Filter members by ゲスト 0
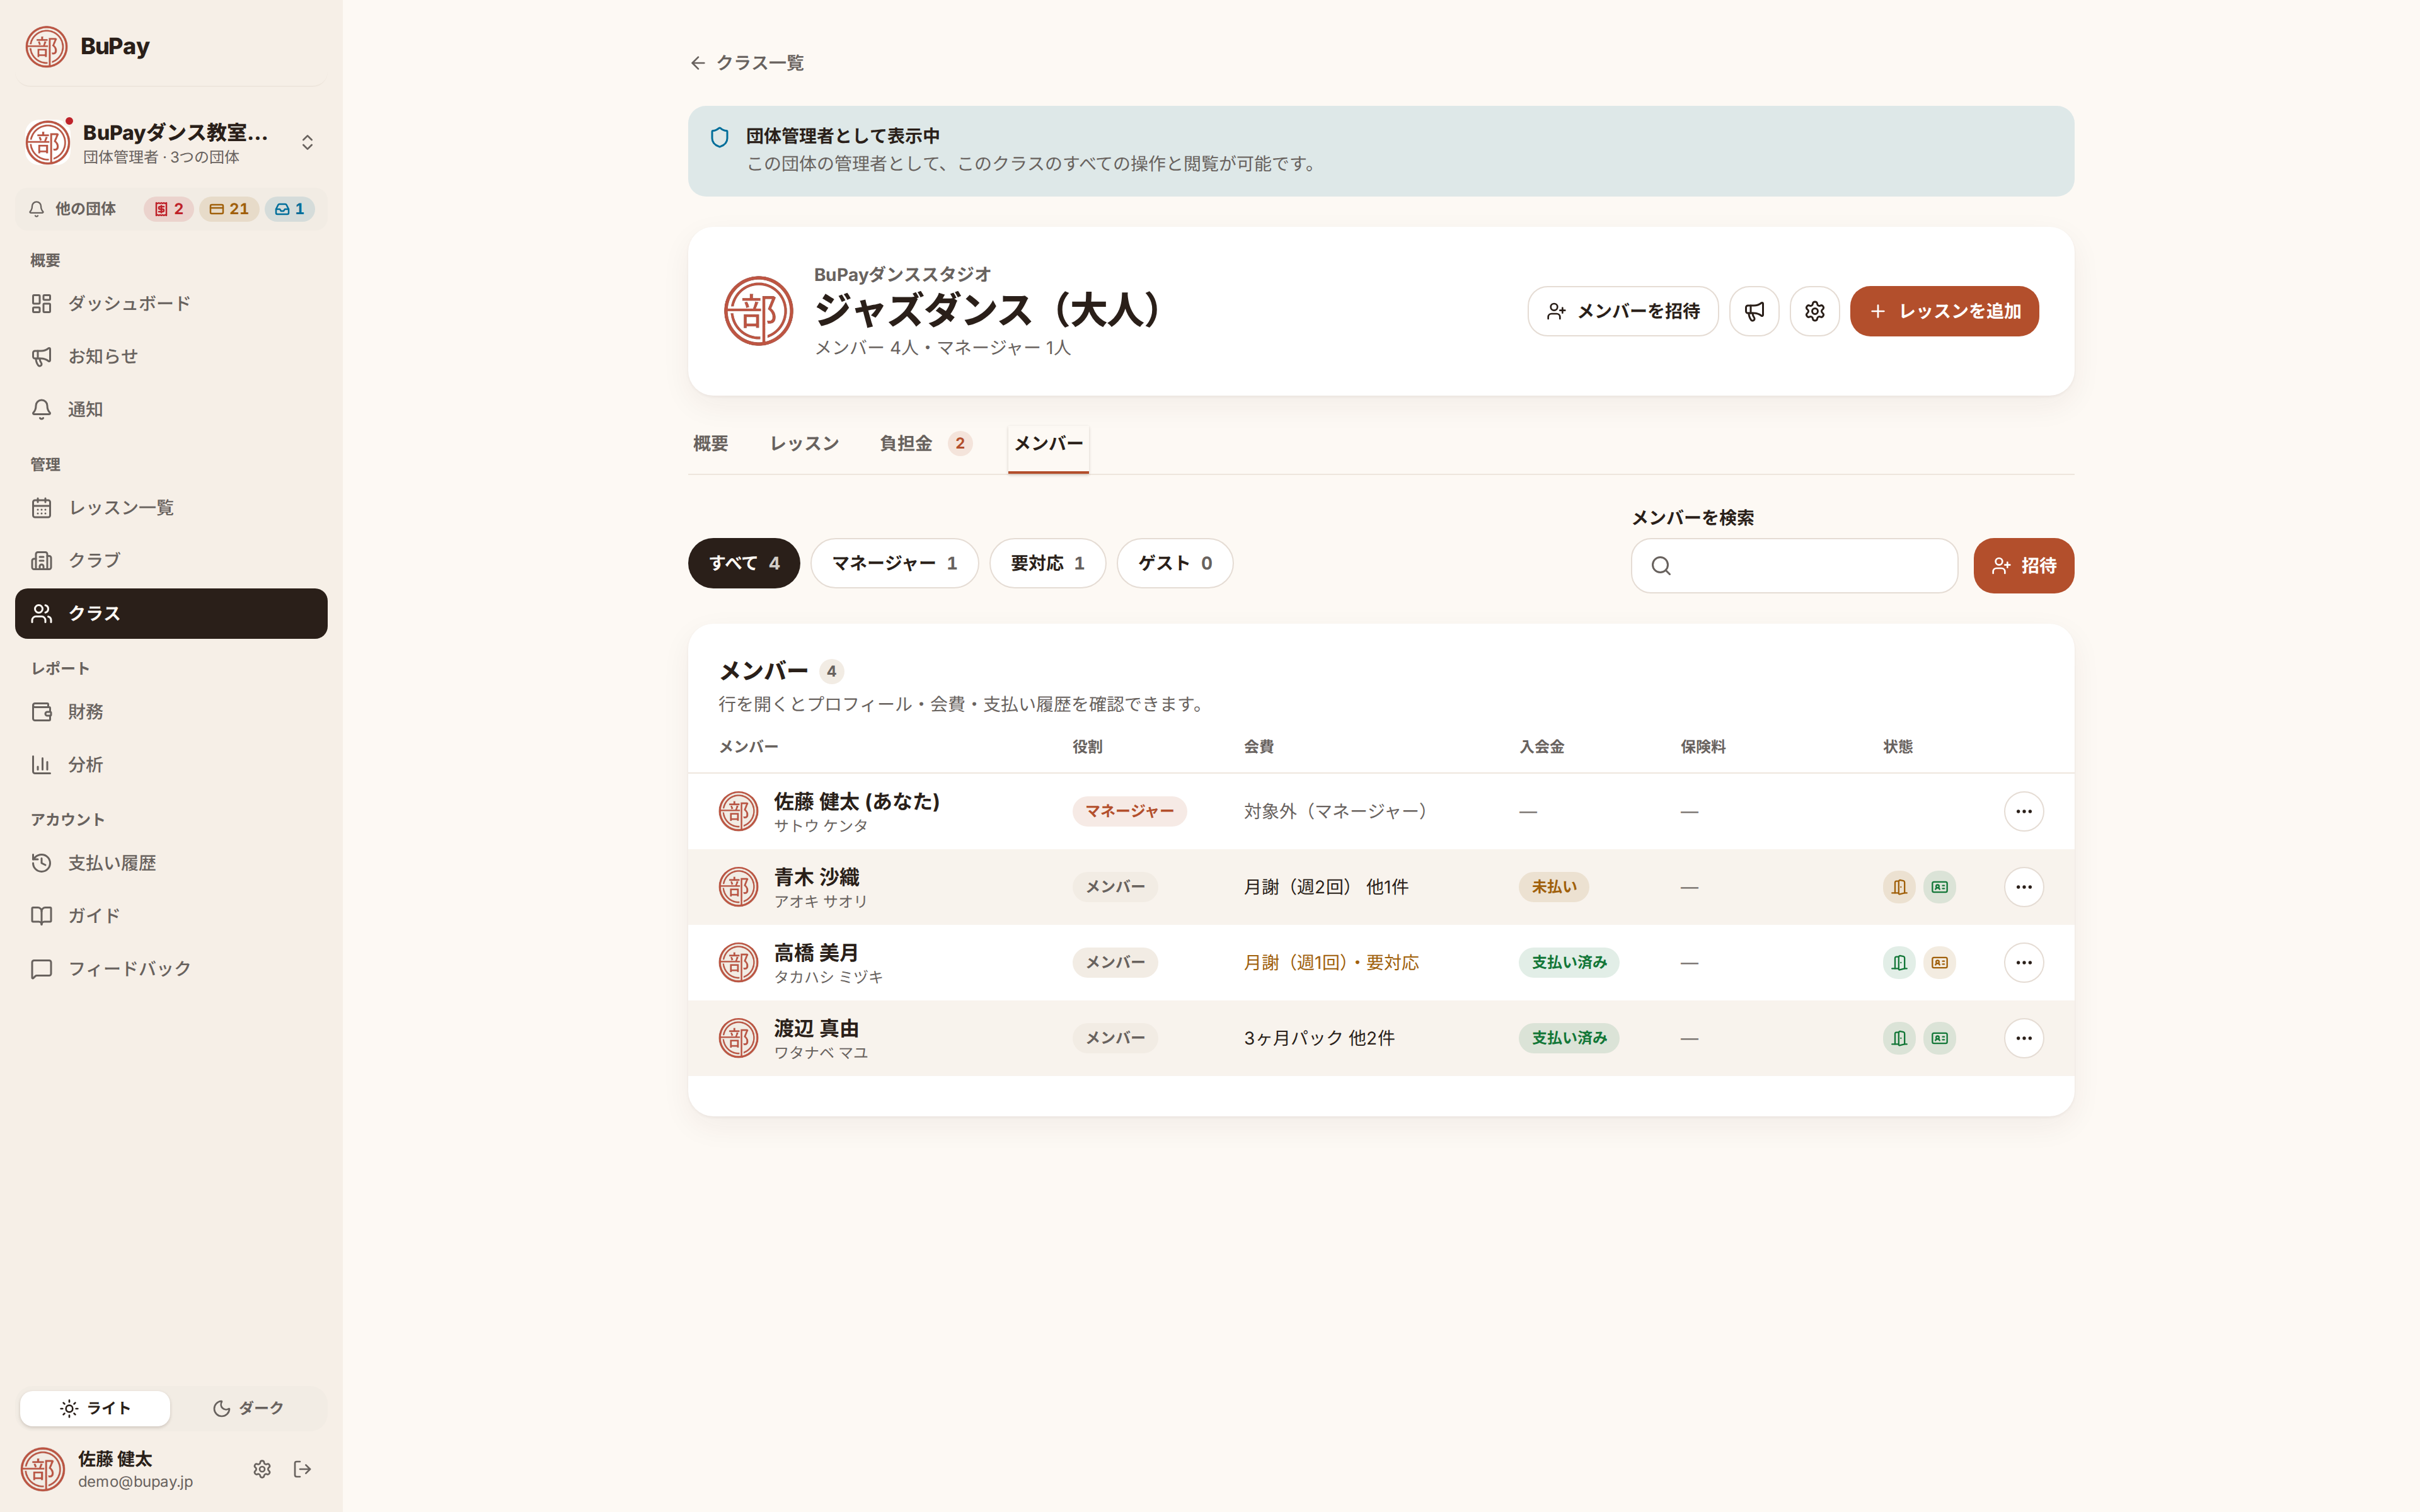 1174,563
